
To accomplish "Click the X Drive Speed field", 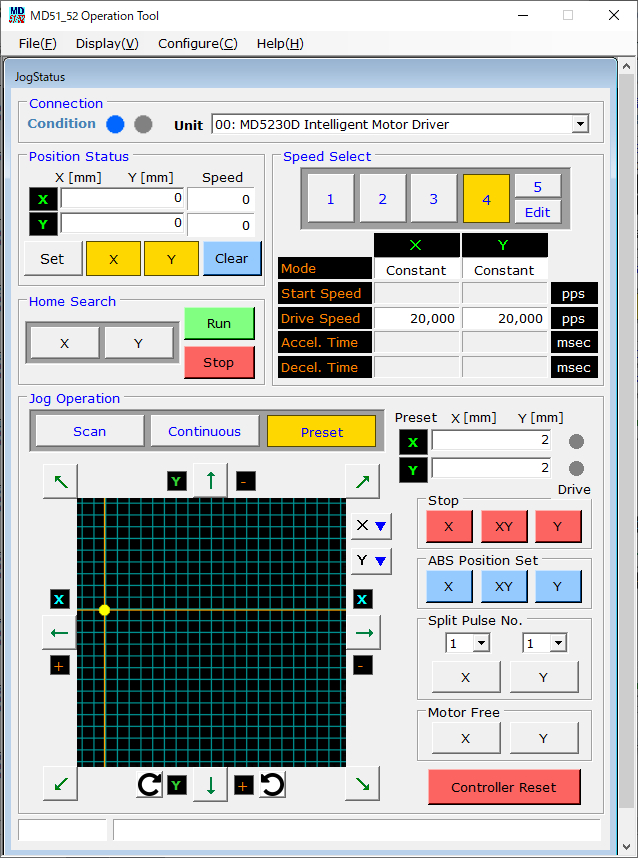I will pyautogui.click(x=417, y=318).
